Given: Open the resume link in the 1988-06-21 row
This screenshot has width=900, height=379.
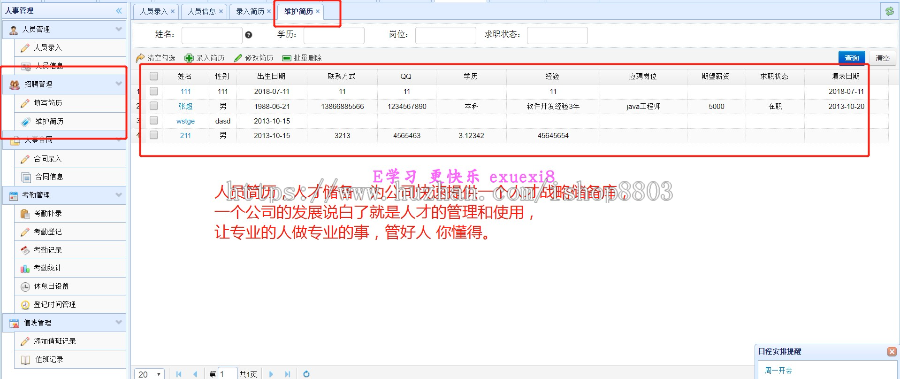Looking at the screenshot, I should 185,106.
